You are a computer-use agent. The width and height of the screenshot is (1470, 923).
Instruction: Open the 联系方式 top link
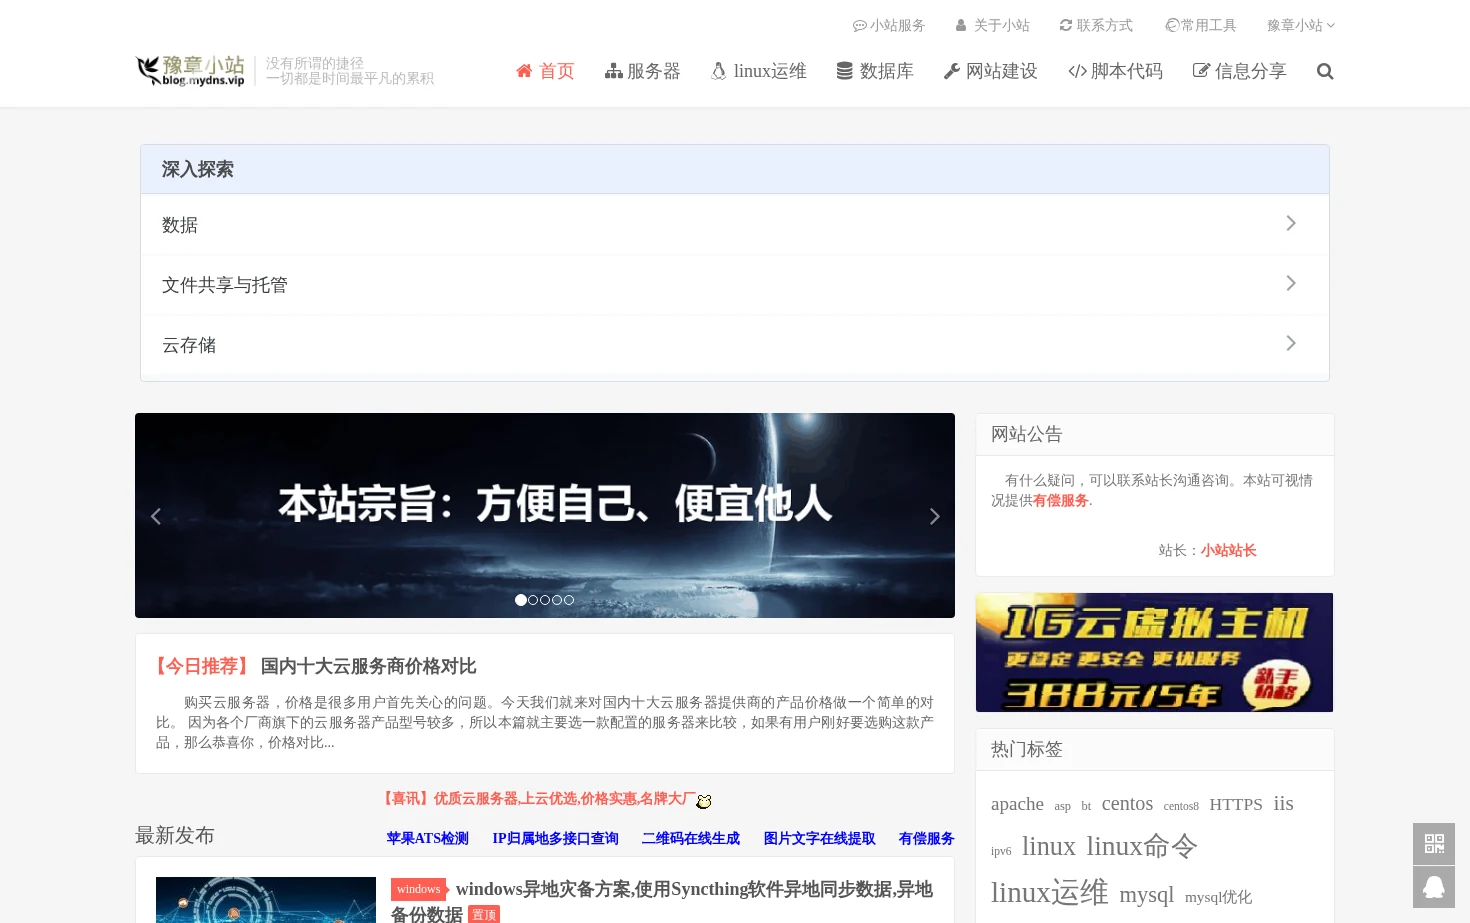click(x=1097, y=26)
